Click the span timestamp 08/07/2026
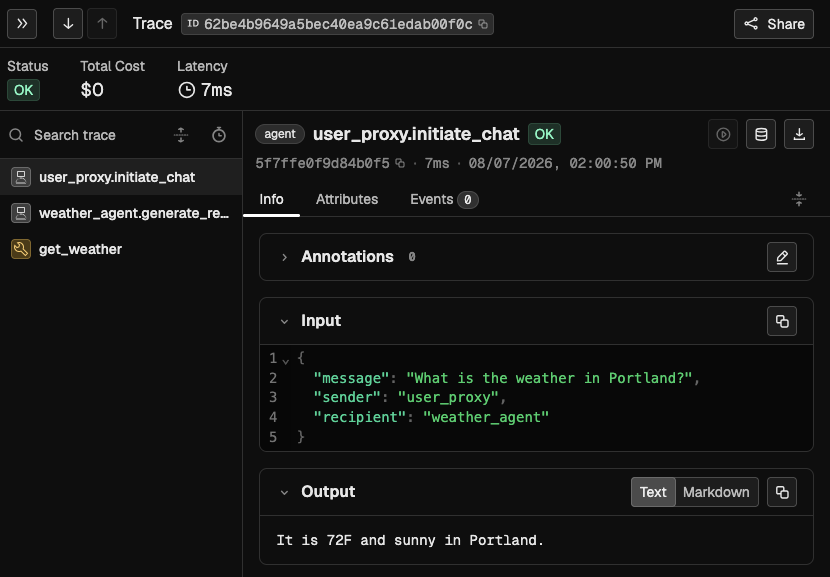 coord(565,164)
